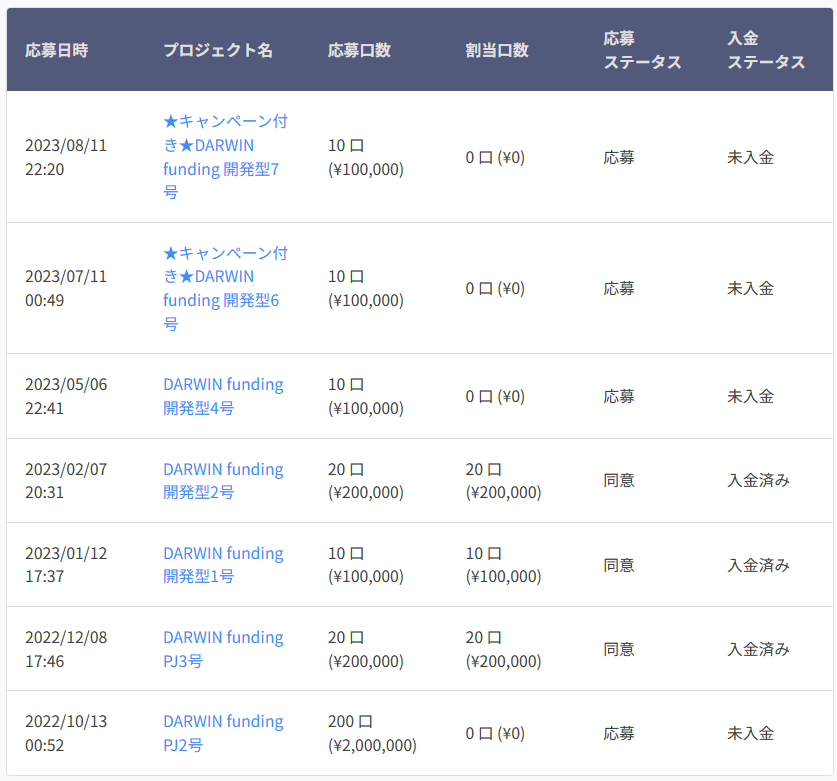The height and width of the screenshot is (781, 837).
Task: Select the date 2023/01/12 17:37
Action: (x=66, y=565)
